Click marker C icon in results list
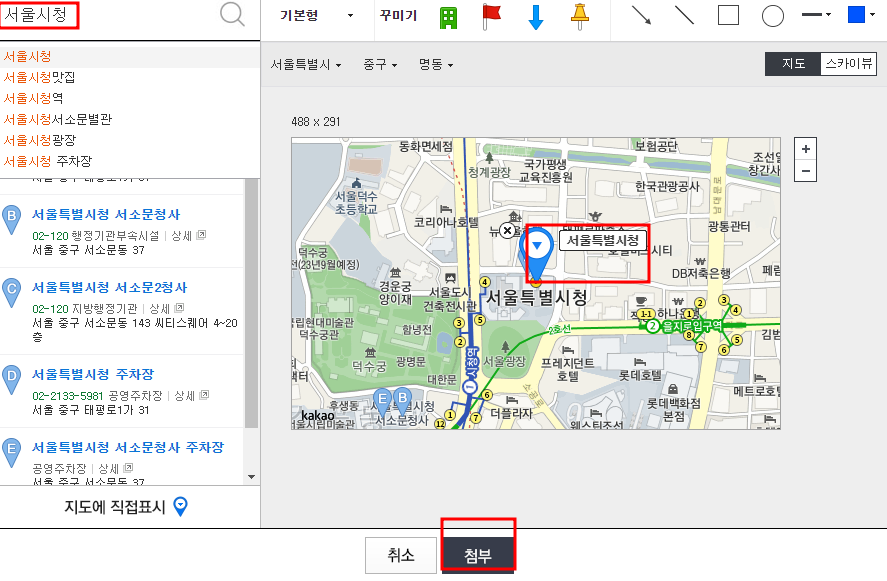Viewport: 887px width, 581px height. (11, 293)
